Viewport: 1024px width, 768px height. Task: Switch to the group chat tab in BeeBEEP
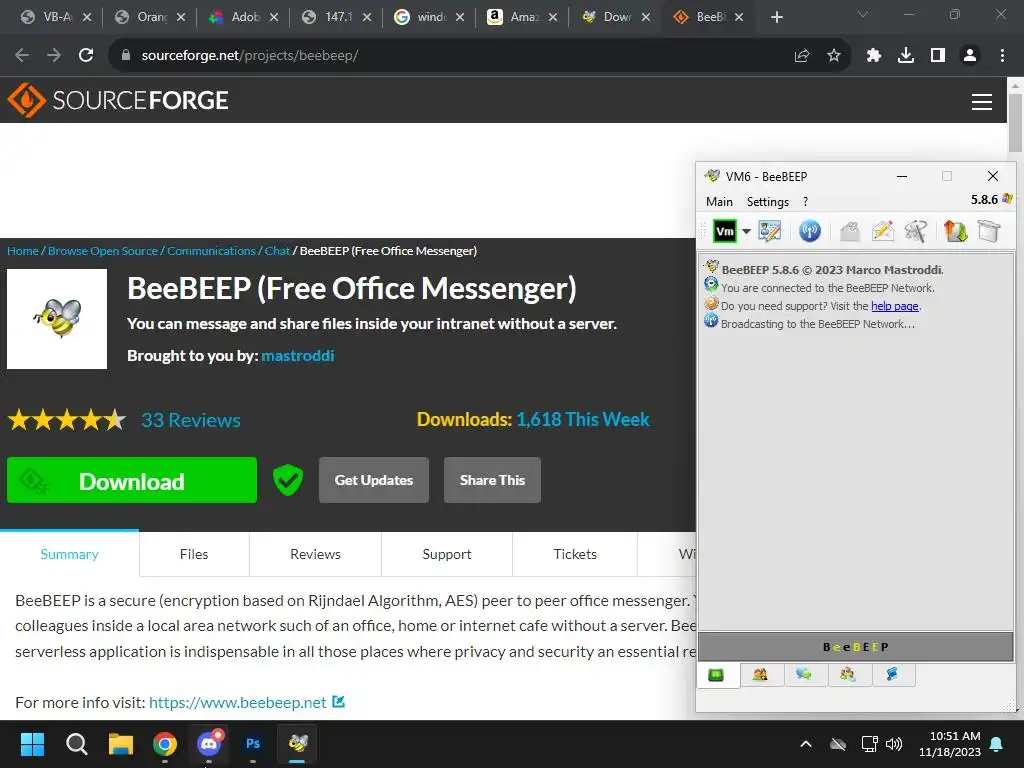[x=847, y=675]
